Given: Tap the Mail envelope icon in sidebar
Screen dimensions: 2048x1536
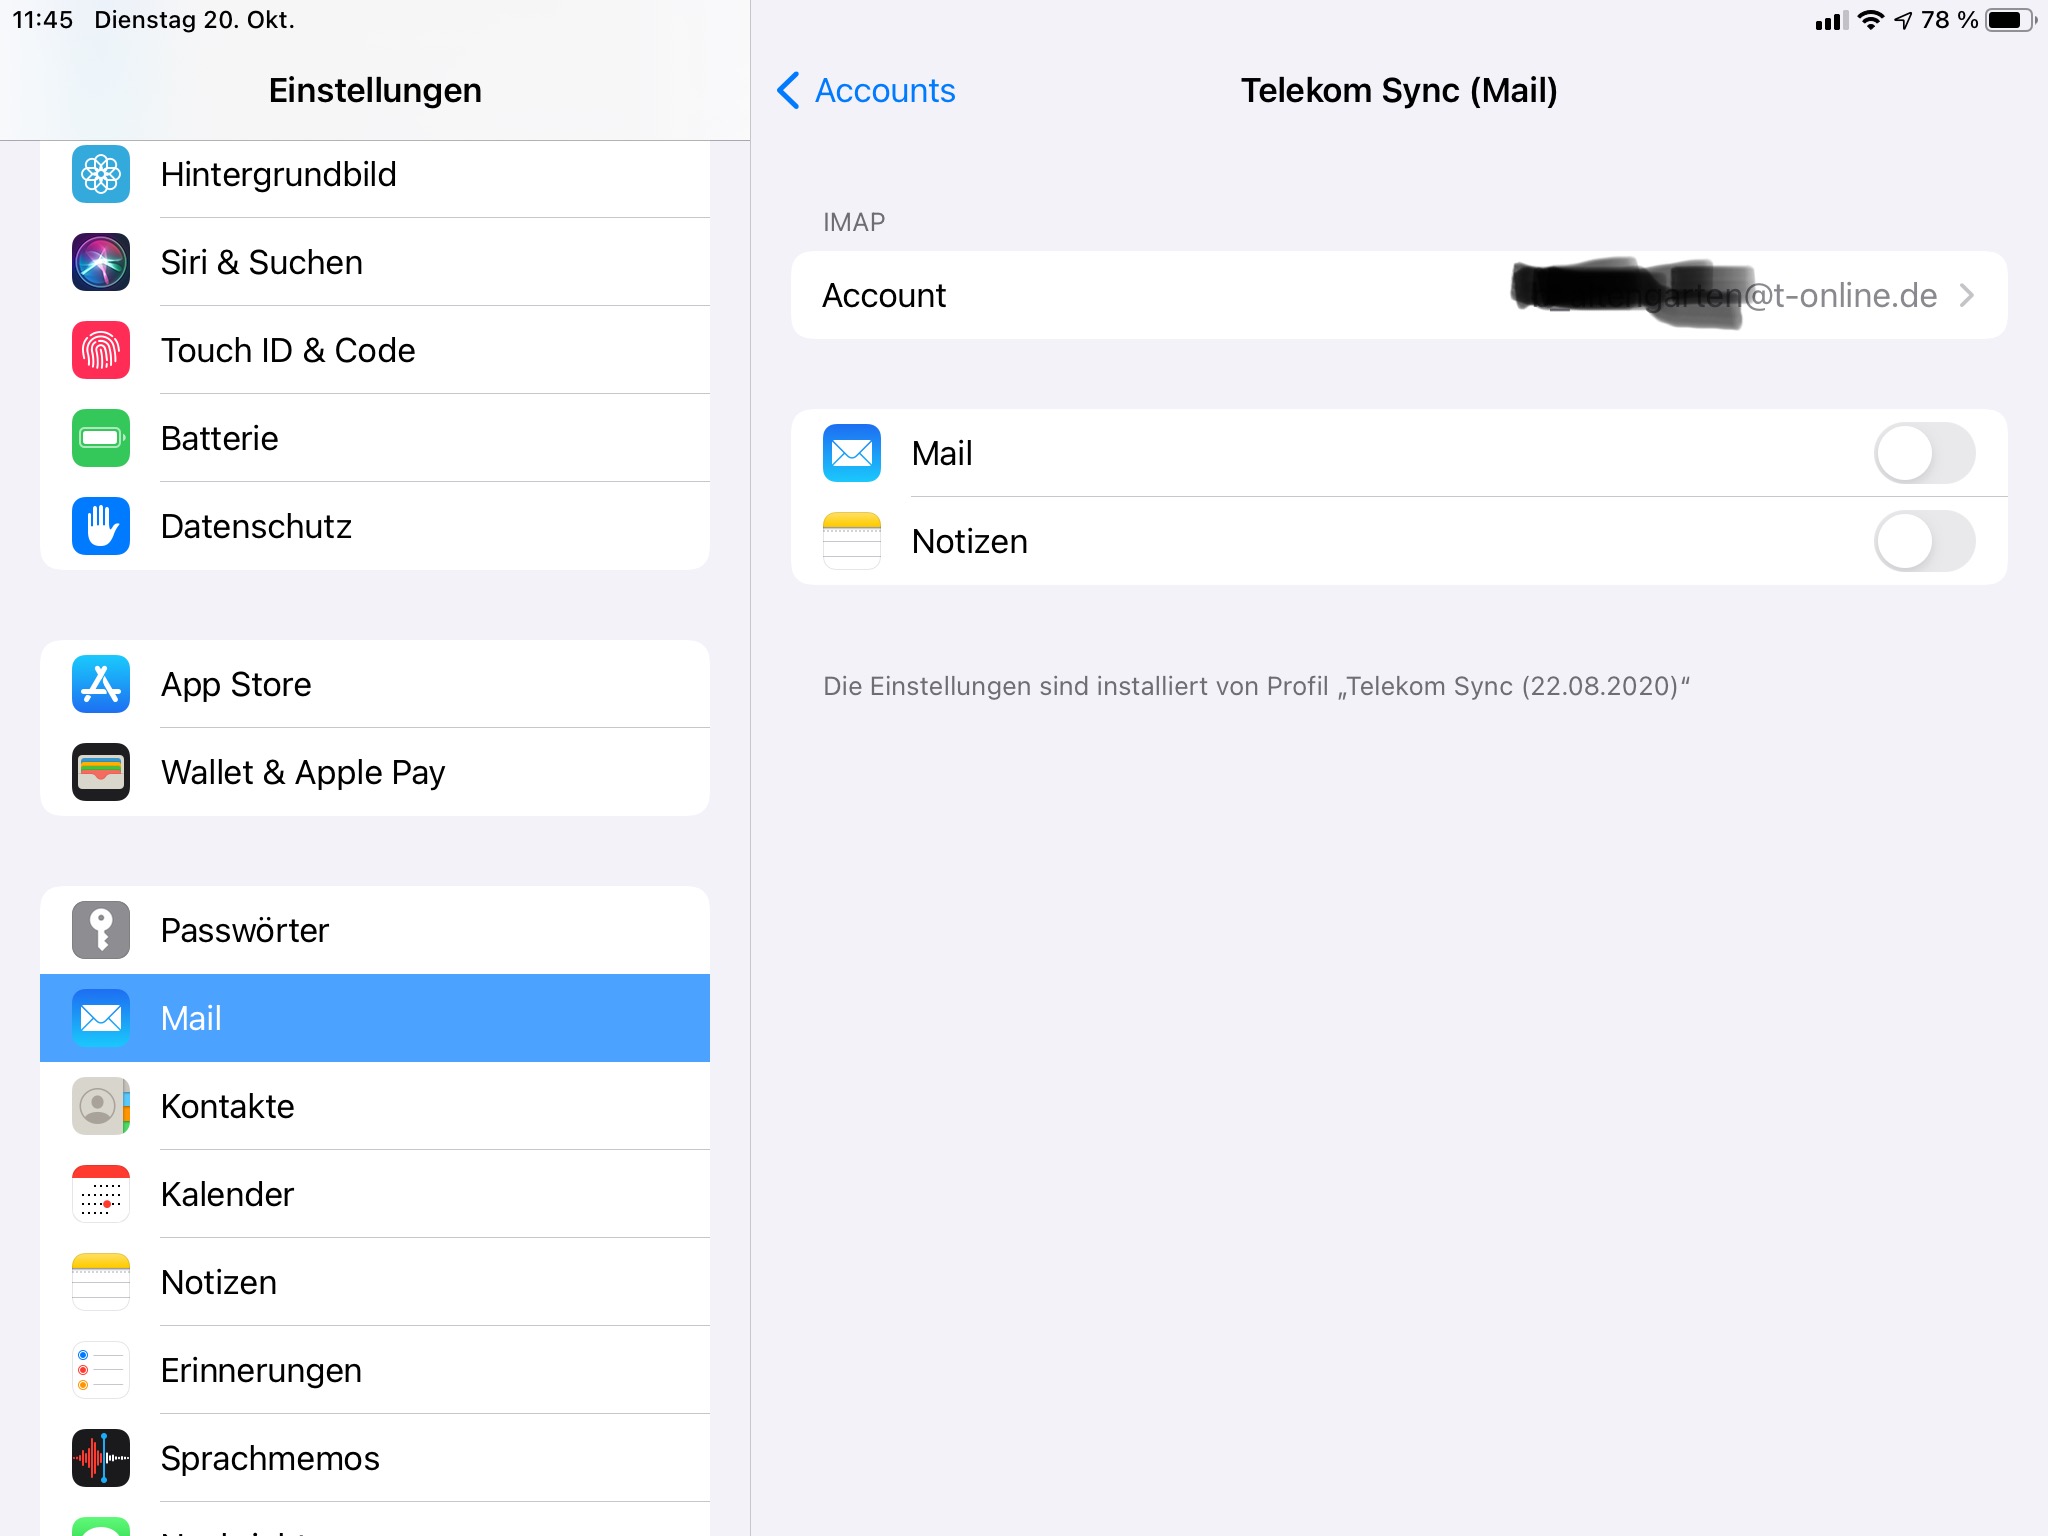Looking at the screenshot, I should pos(101,1018).
